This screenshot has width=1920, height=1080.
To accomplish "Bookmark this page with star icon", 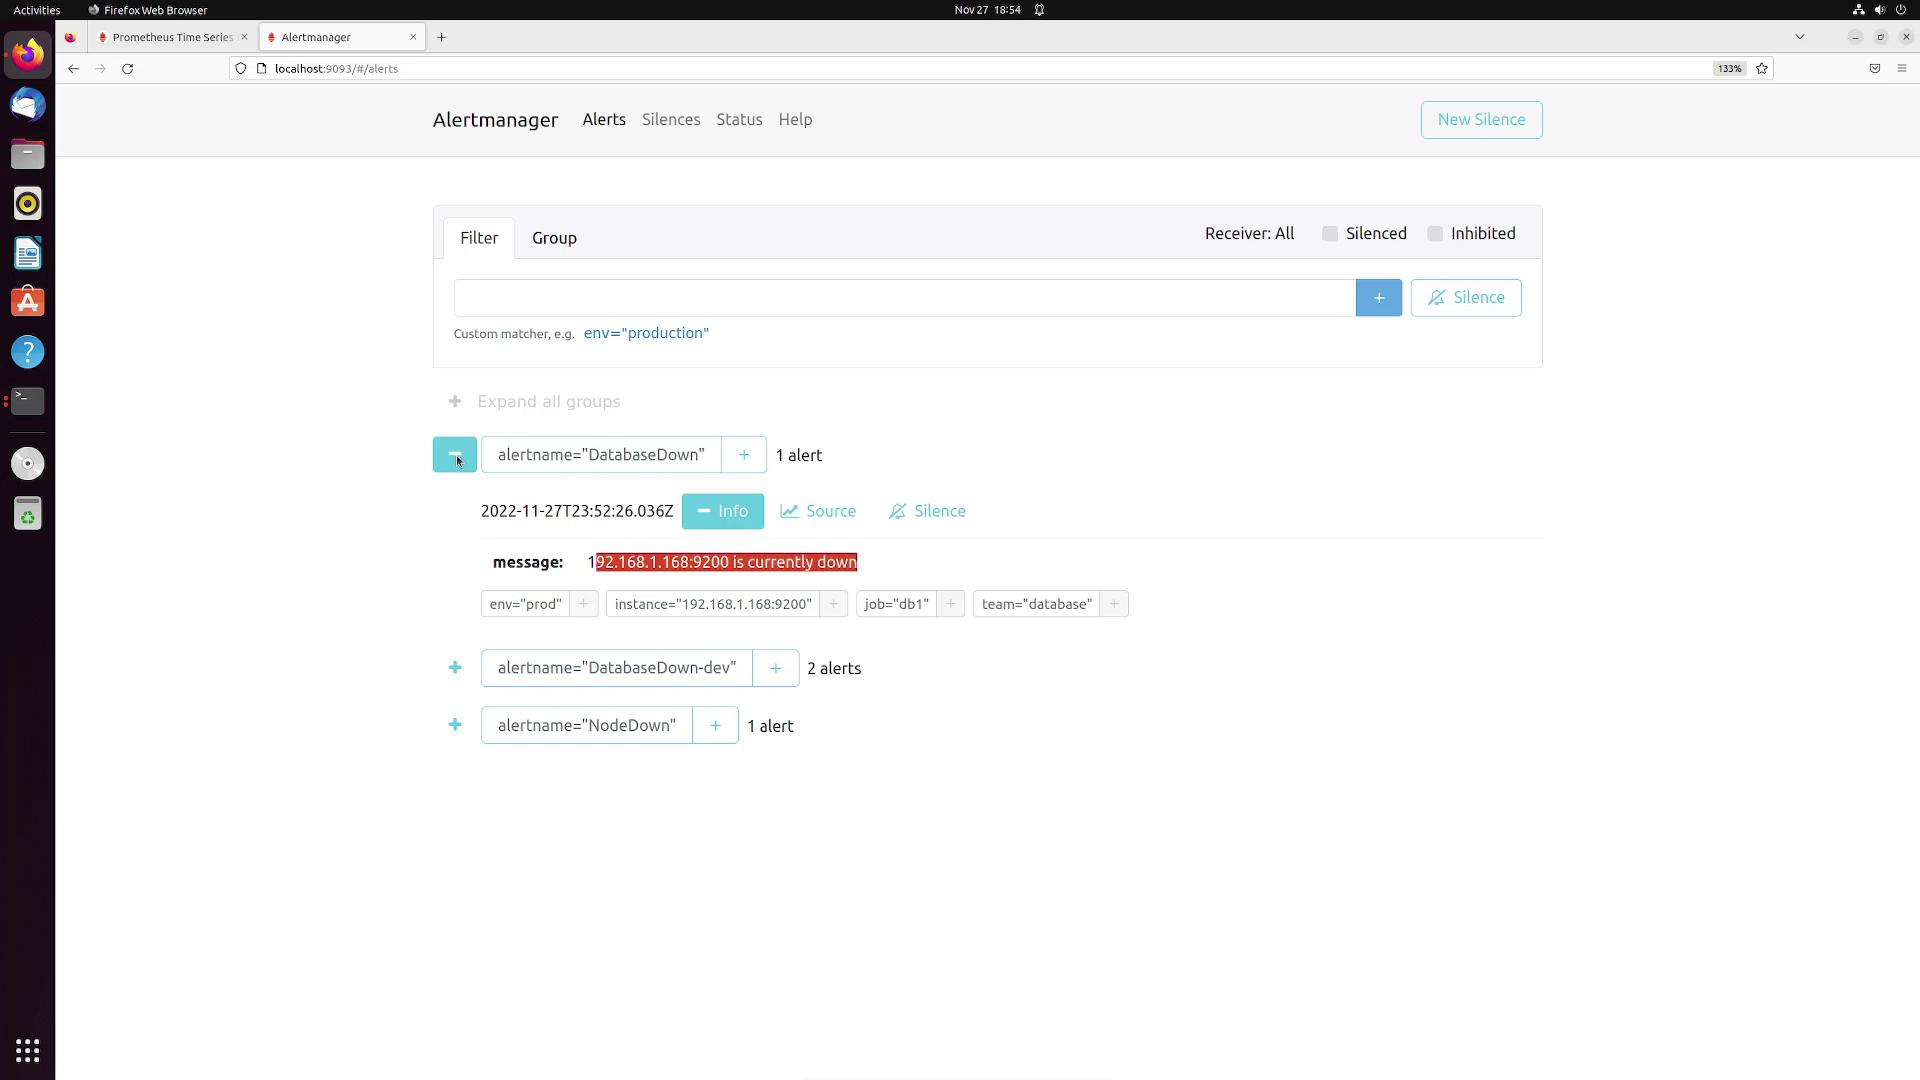I will click(x=1762, y=69).
